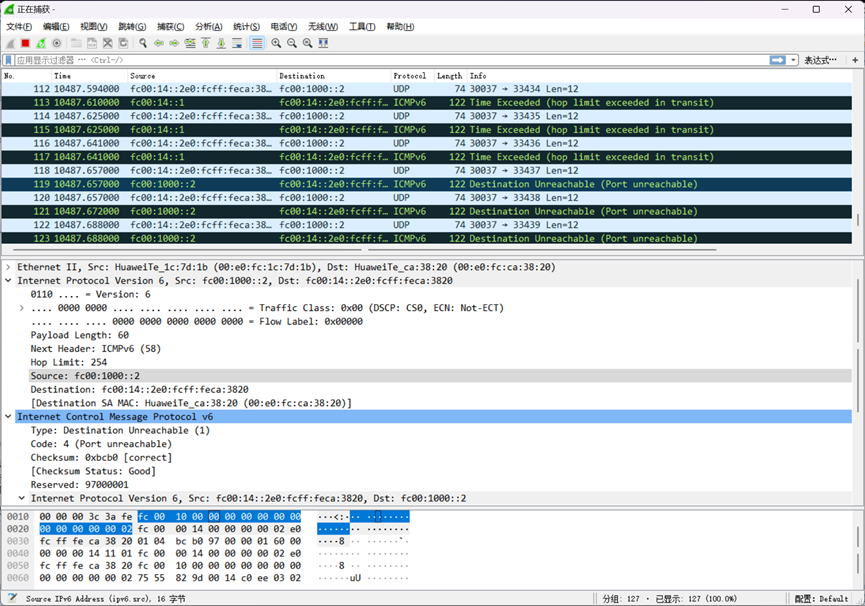Zoom in the main window text
The image size is (865, 606).
coord(276,43)
